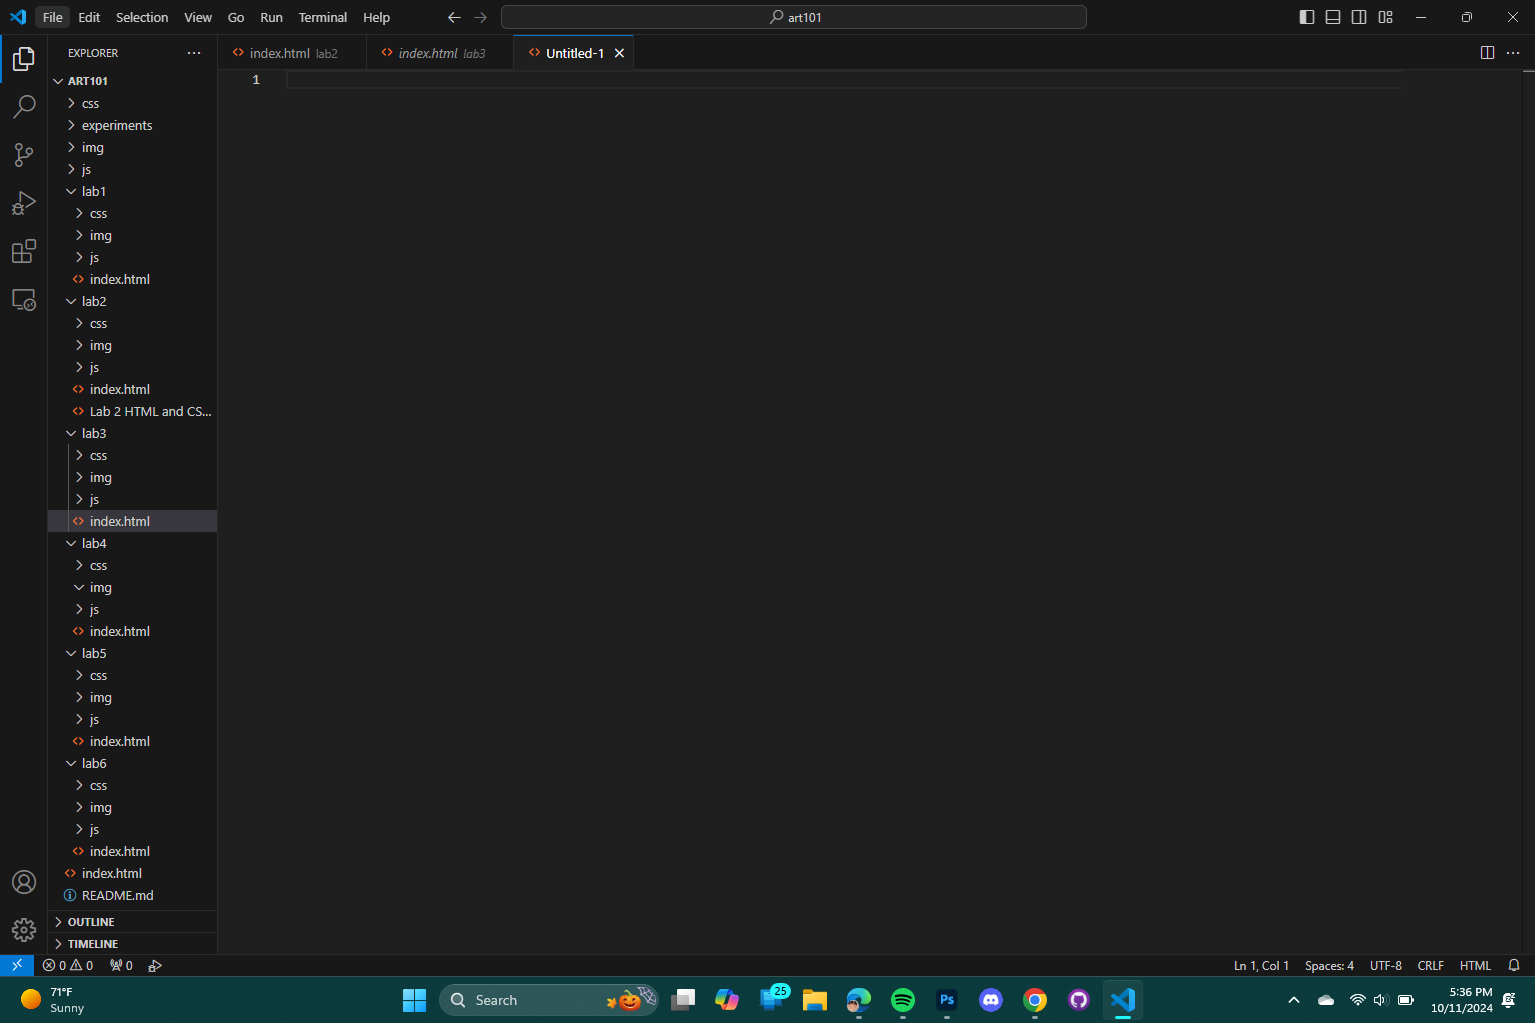This screenshot has height=1023, width=1535.
Task: Open the Source Control view
Action: click(x=24, y=155)
